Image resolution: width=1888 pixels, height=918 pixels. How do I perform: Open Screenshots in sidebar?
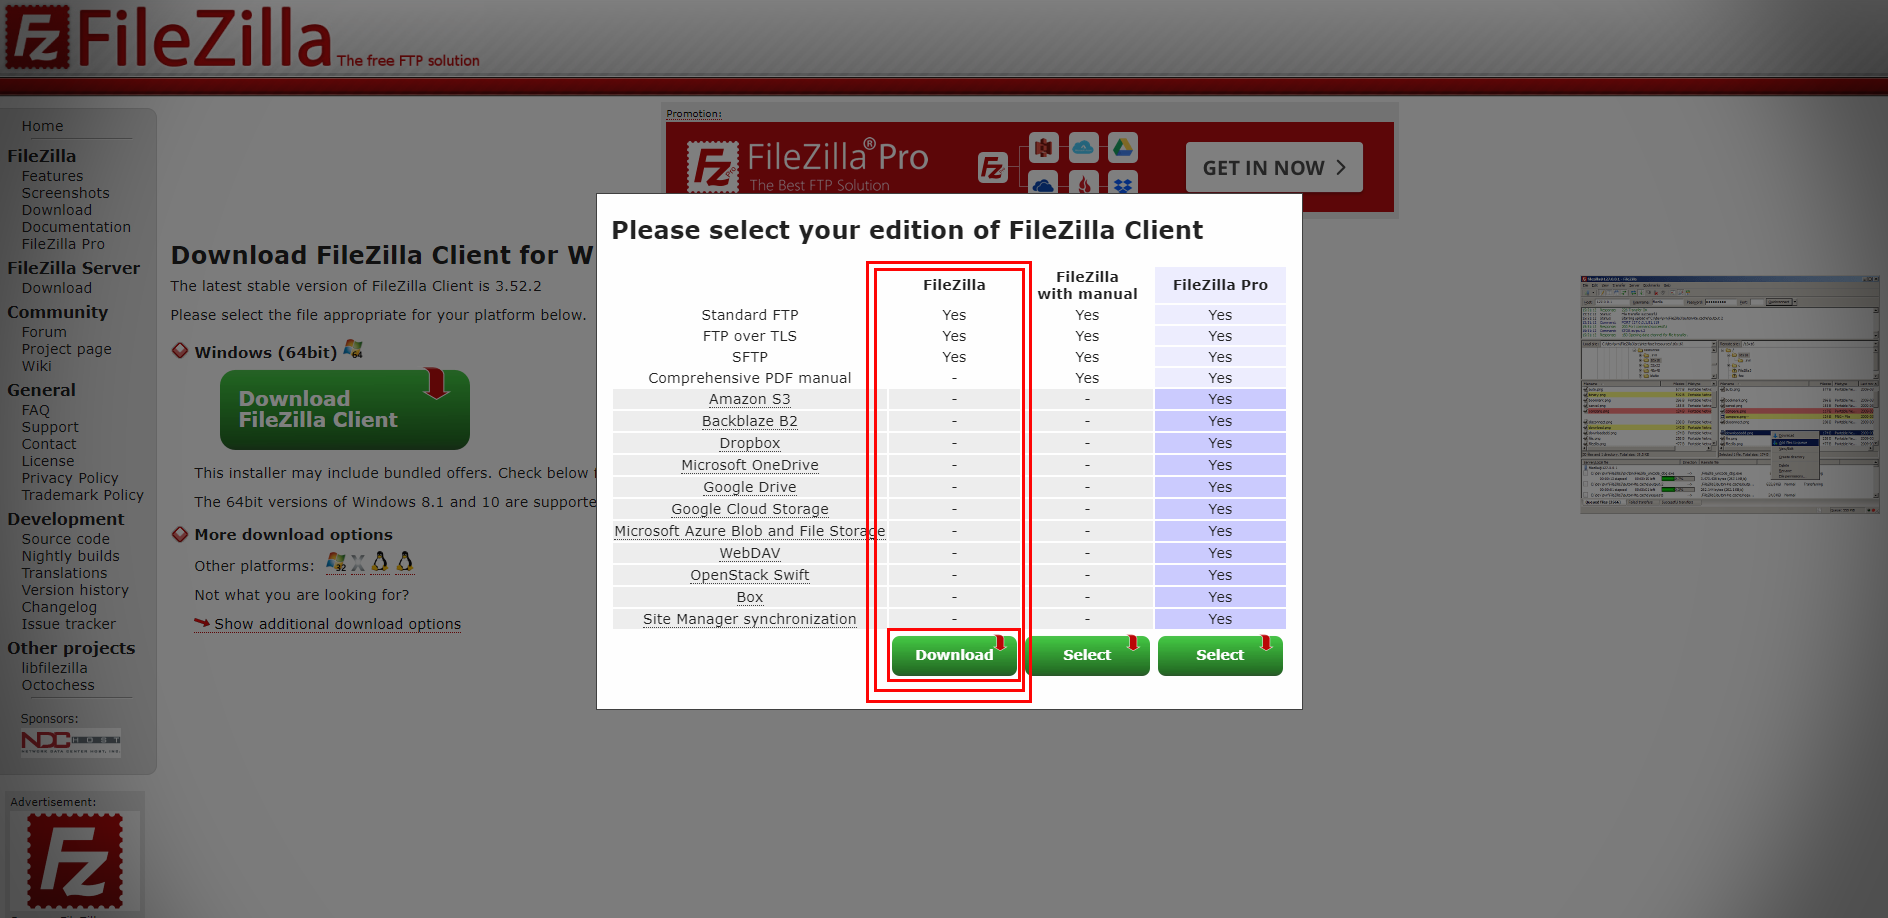(66, 193)
